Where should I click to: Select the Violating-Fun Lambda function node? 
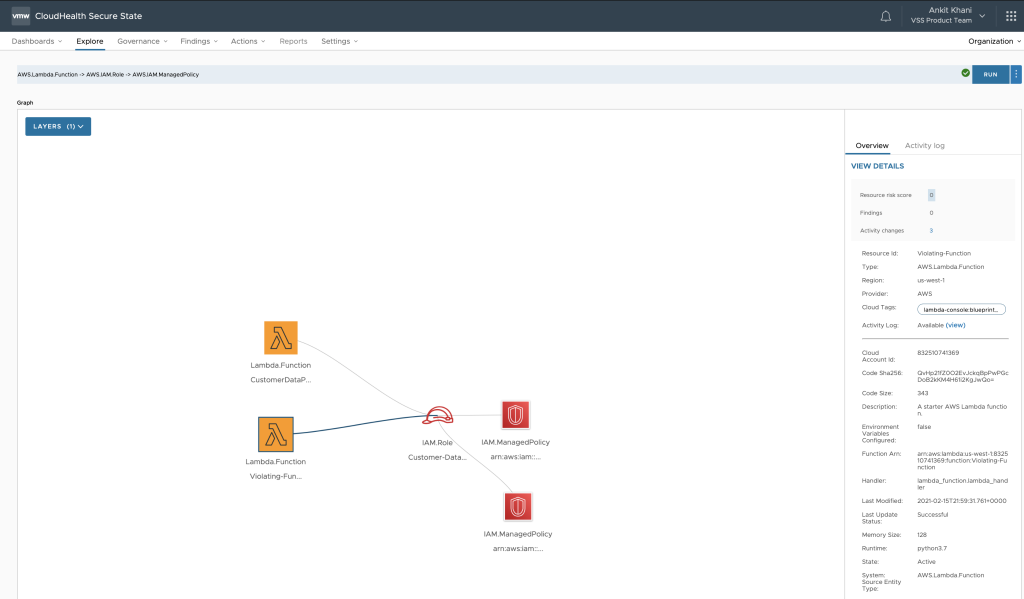(276, 434)
